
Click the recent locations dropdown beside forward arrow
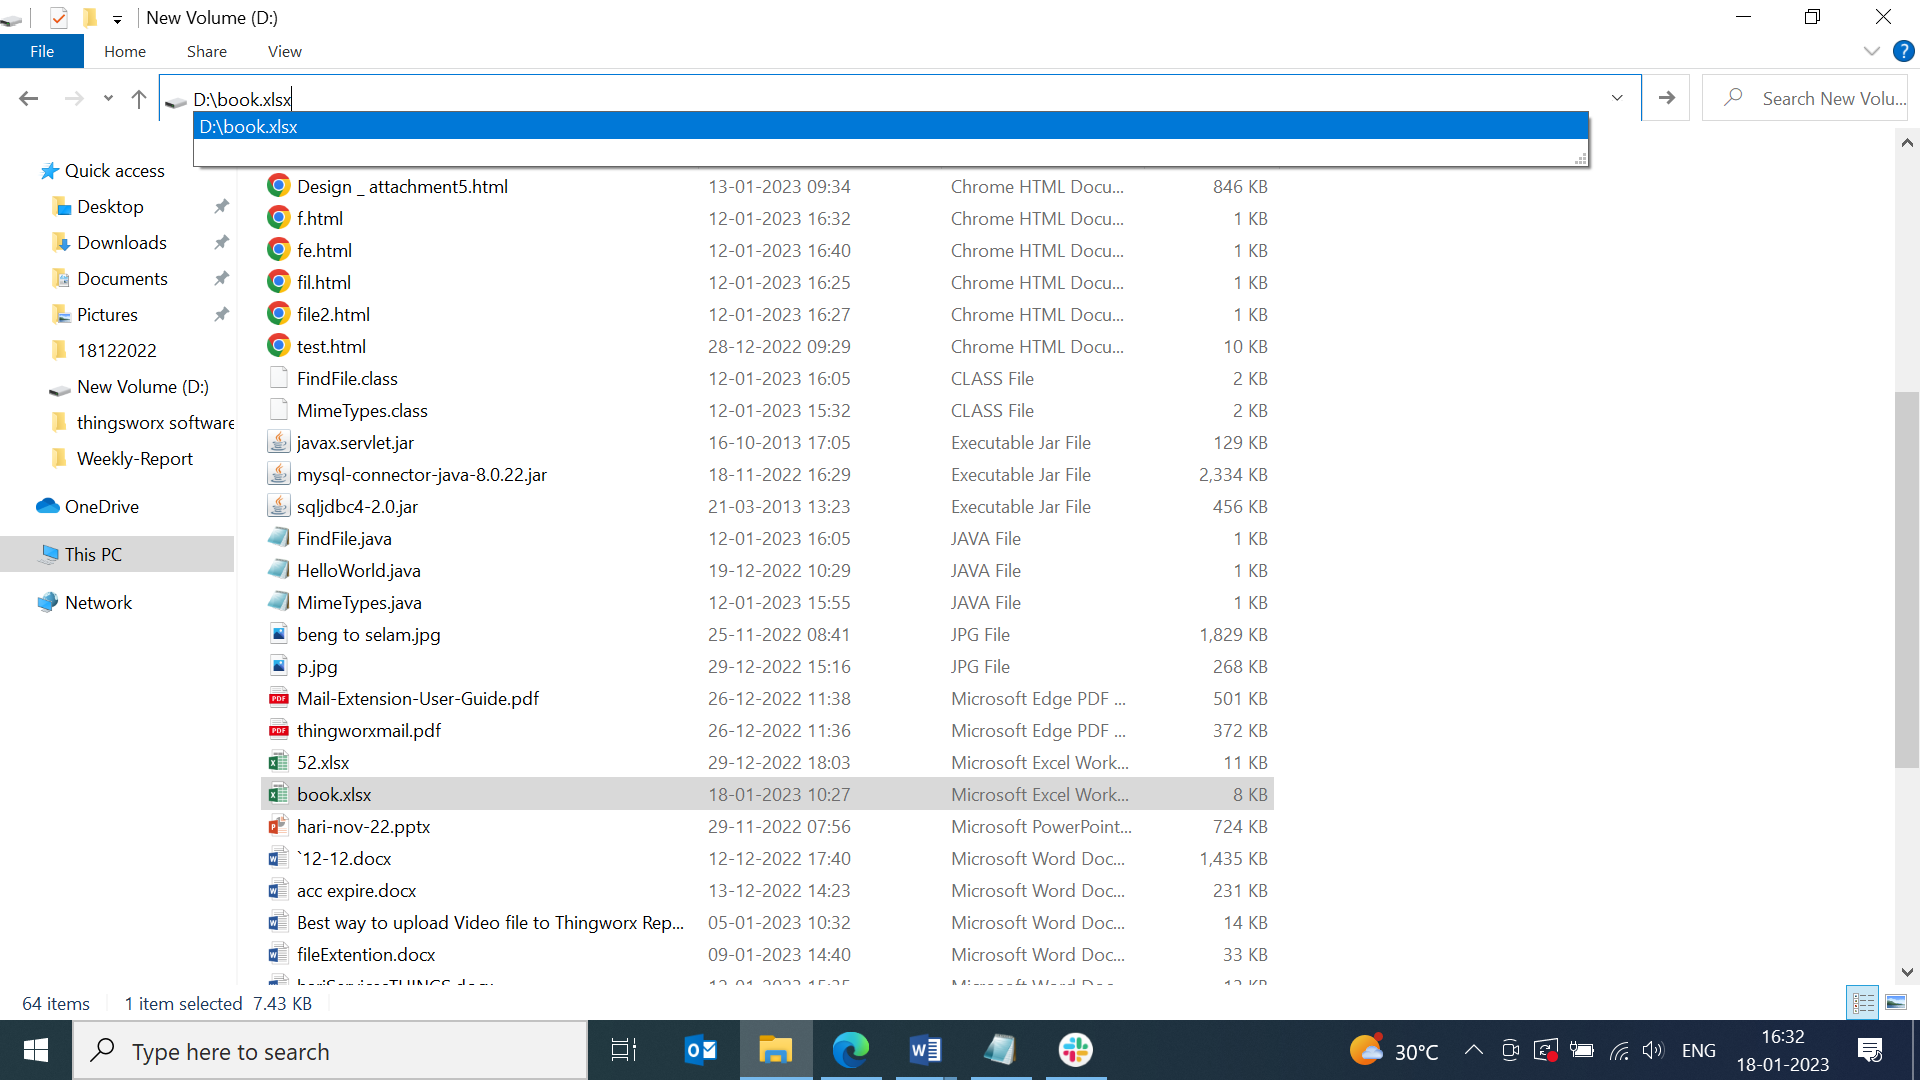pyautogui.click(x=108, y=97)
